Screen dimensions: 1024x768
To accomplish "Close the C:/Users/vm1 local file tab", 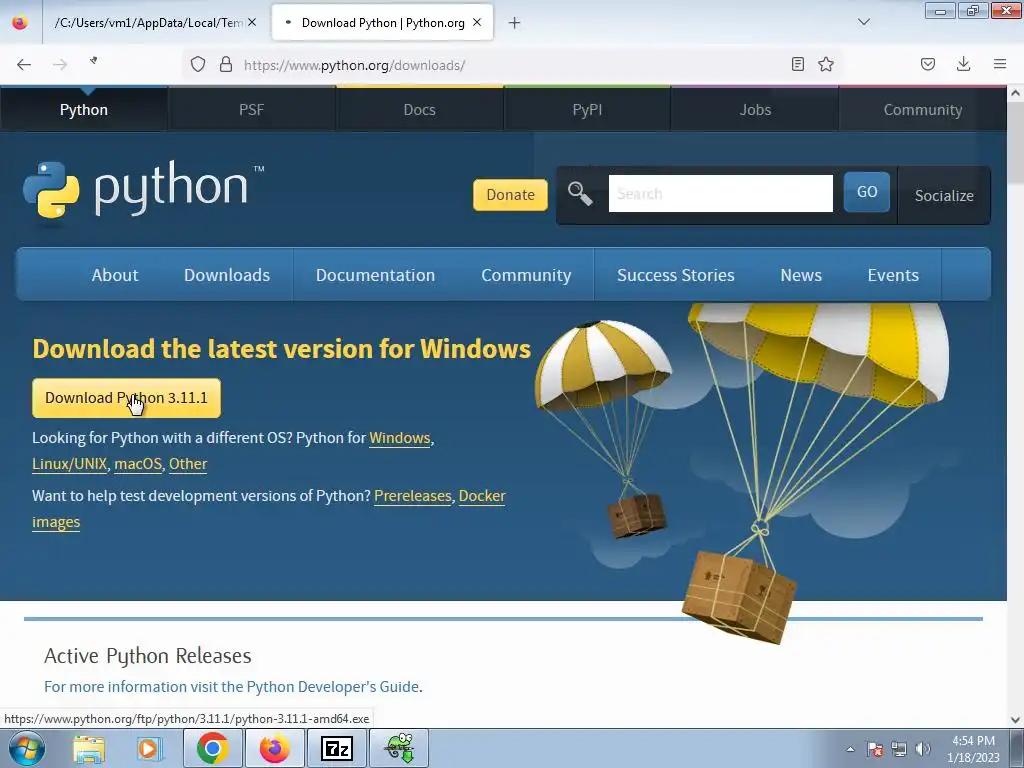I will click(252, 22).
